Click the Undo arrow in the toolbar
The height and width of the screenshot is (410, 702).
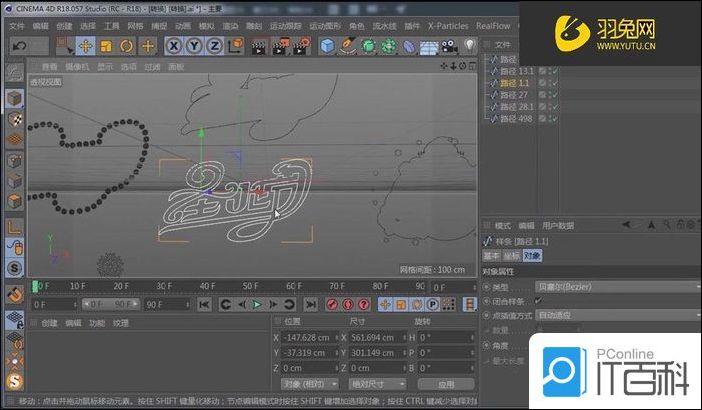click(18, 46)
